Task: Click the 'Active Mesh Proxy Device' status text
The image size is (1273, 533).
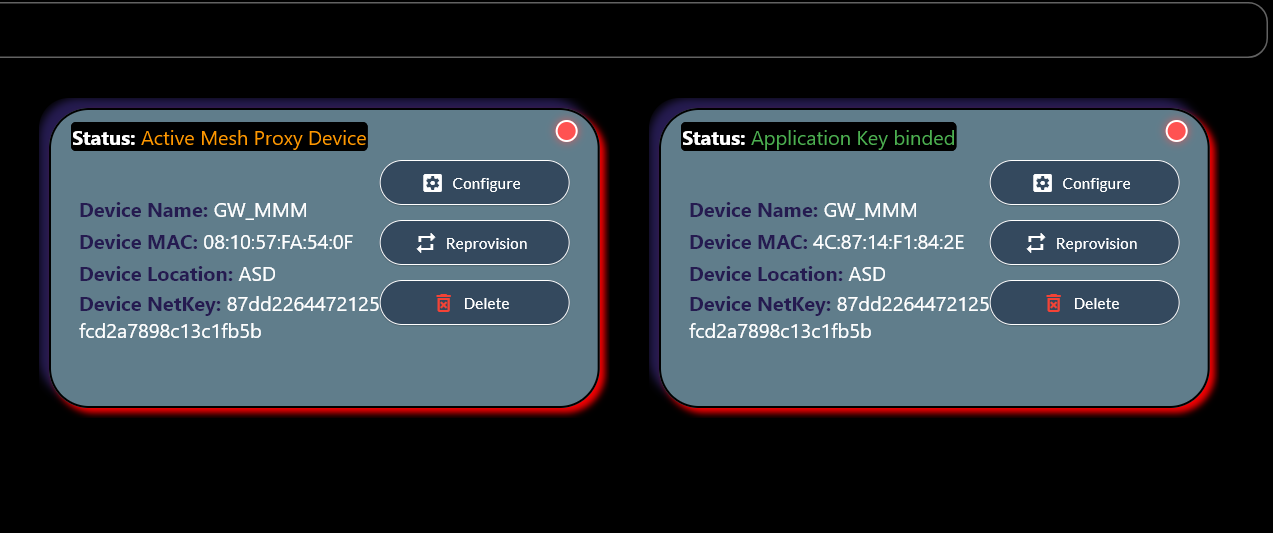Action: point(254,138)
